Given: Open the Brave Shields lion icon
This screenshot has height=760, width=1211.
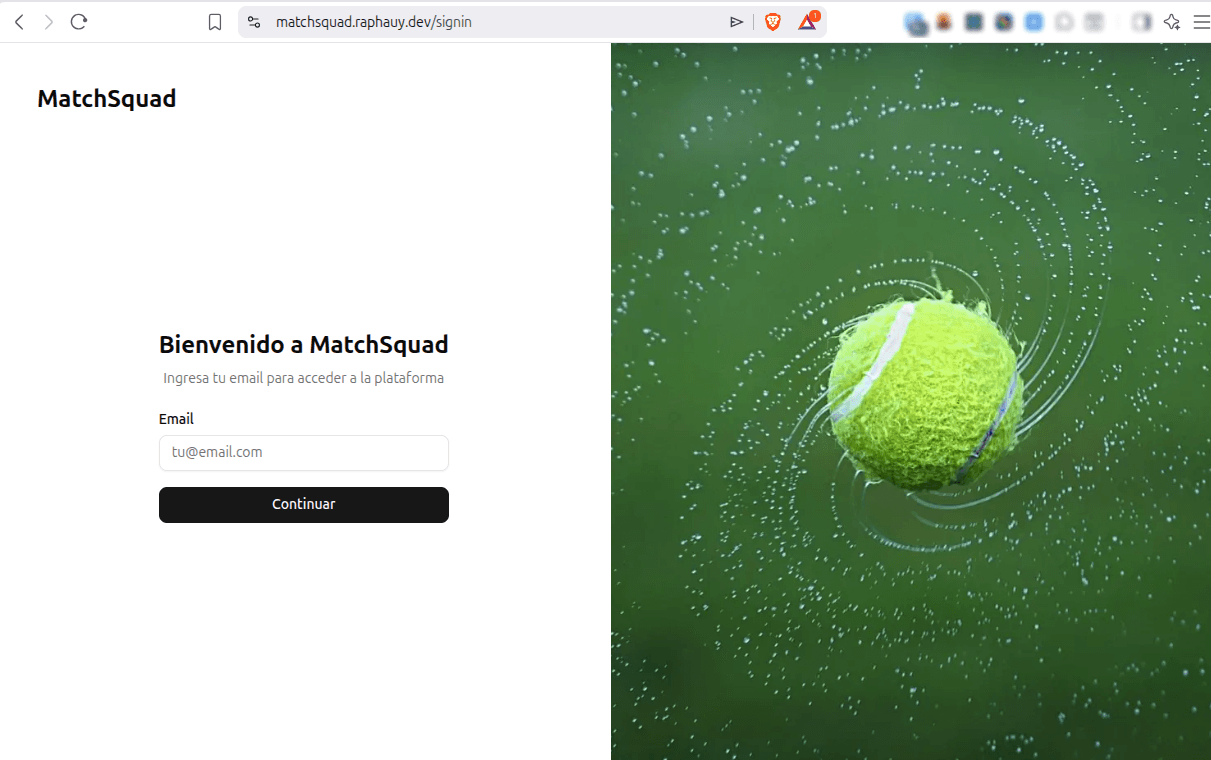Looking at the screenshot, I should pos(772,22).
